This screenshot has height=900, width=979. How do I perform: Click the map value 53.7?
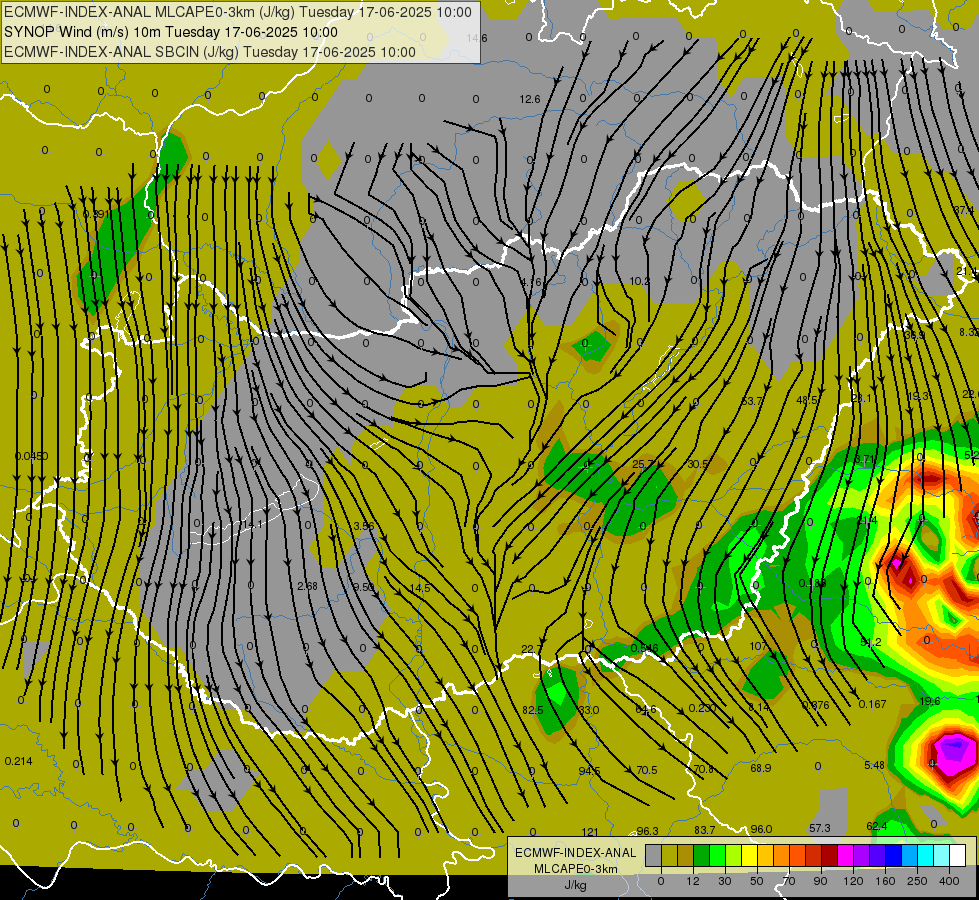pyautogui.click(x=752, y=401)
